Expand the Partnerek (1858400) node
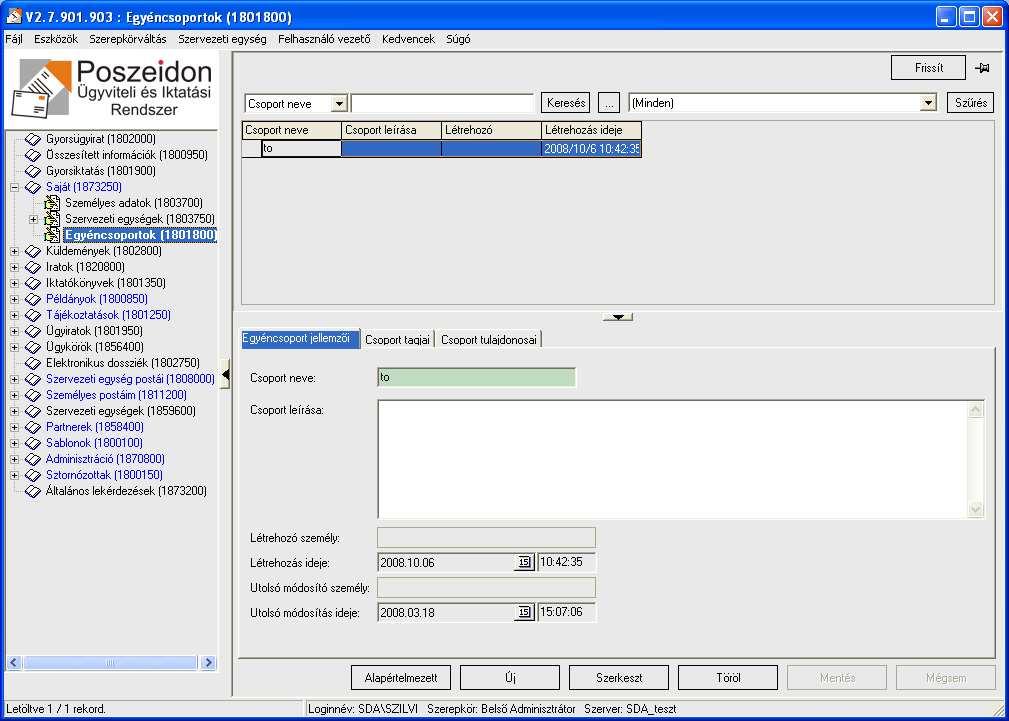The width and height of the screenshot is (1009, 721). [x=14, y=427]
